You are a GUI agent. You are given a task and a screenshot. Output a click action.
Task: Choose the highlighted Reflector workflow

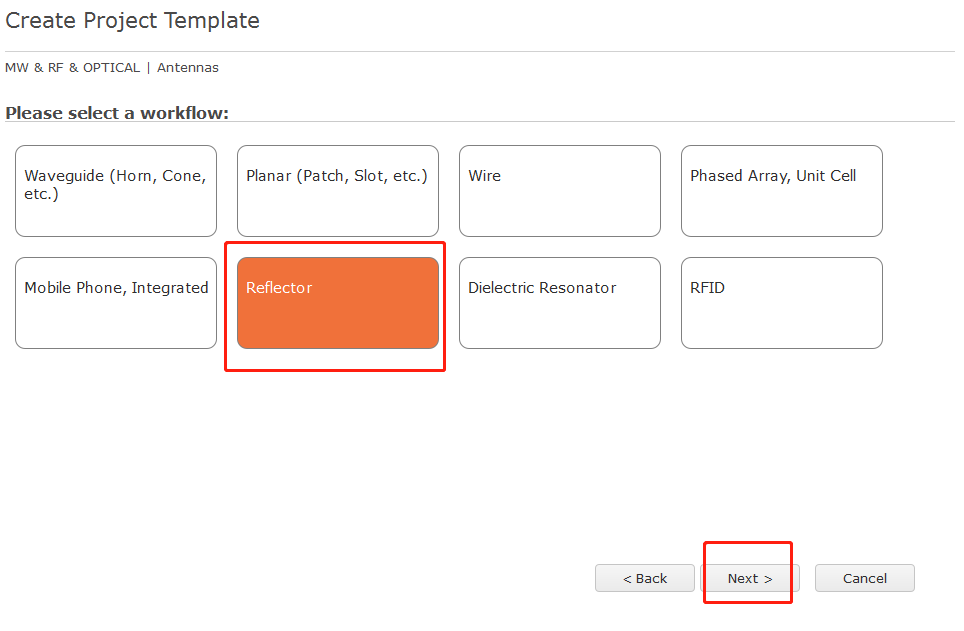pyautogui.click(x=338, y=303)
